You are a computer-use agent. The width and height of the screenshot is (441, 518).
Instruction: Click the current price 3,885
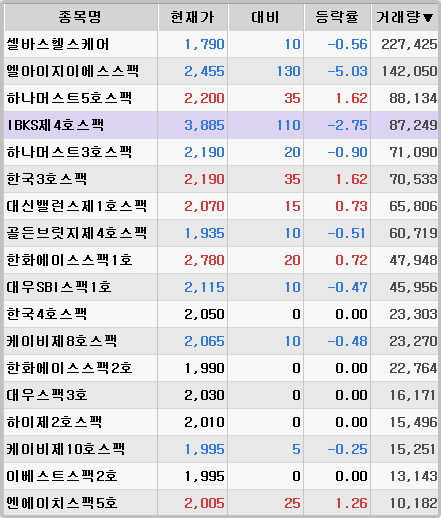(x=204, y=125)
